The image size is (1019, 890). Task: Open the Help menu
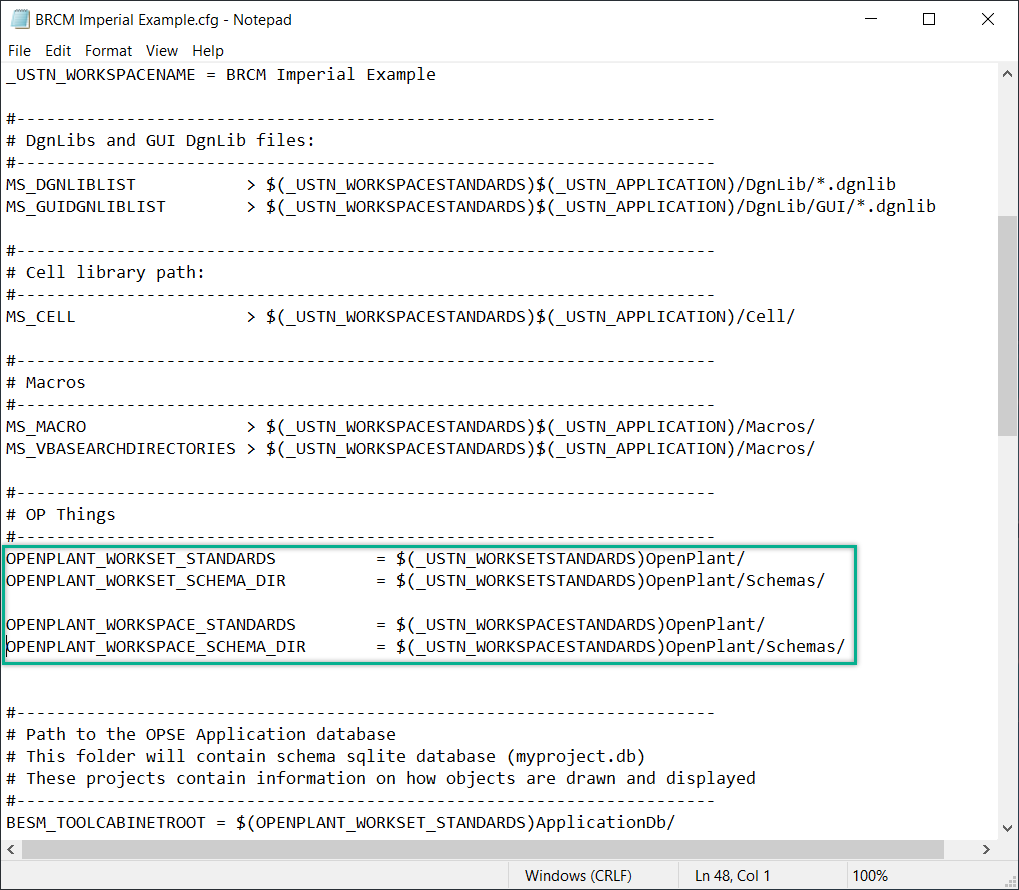pyautogui.click(x=207, y=51)
